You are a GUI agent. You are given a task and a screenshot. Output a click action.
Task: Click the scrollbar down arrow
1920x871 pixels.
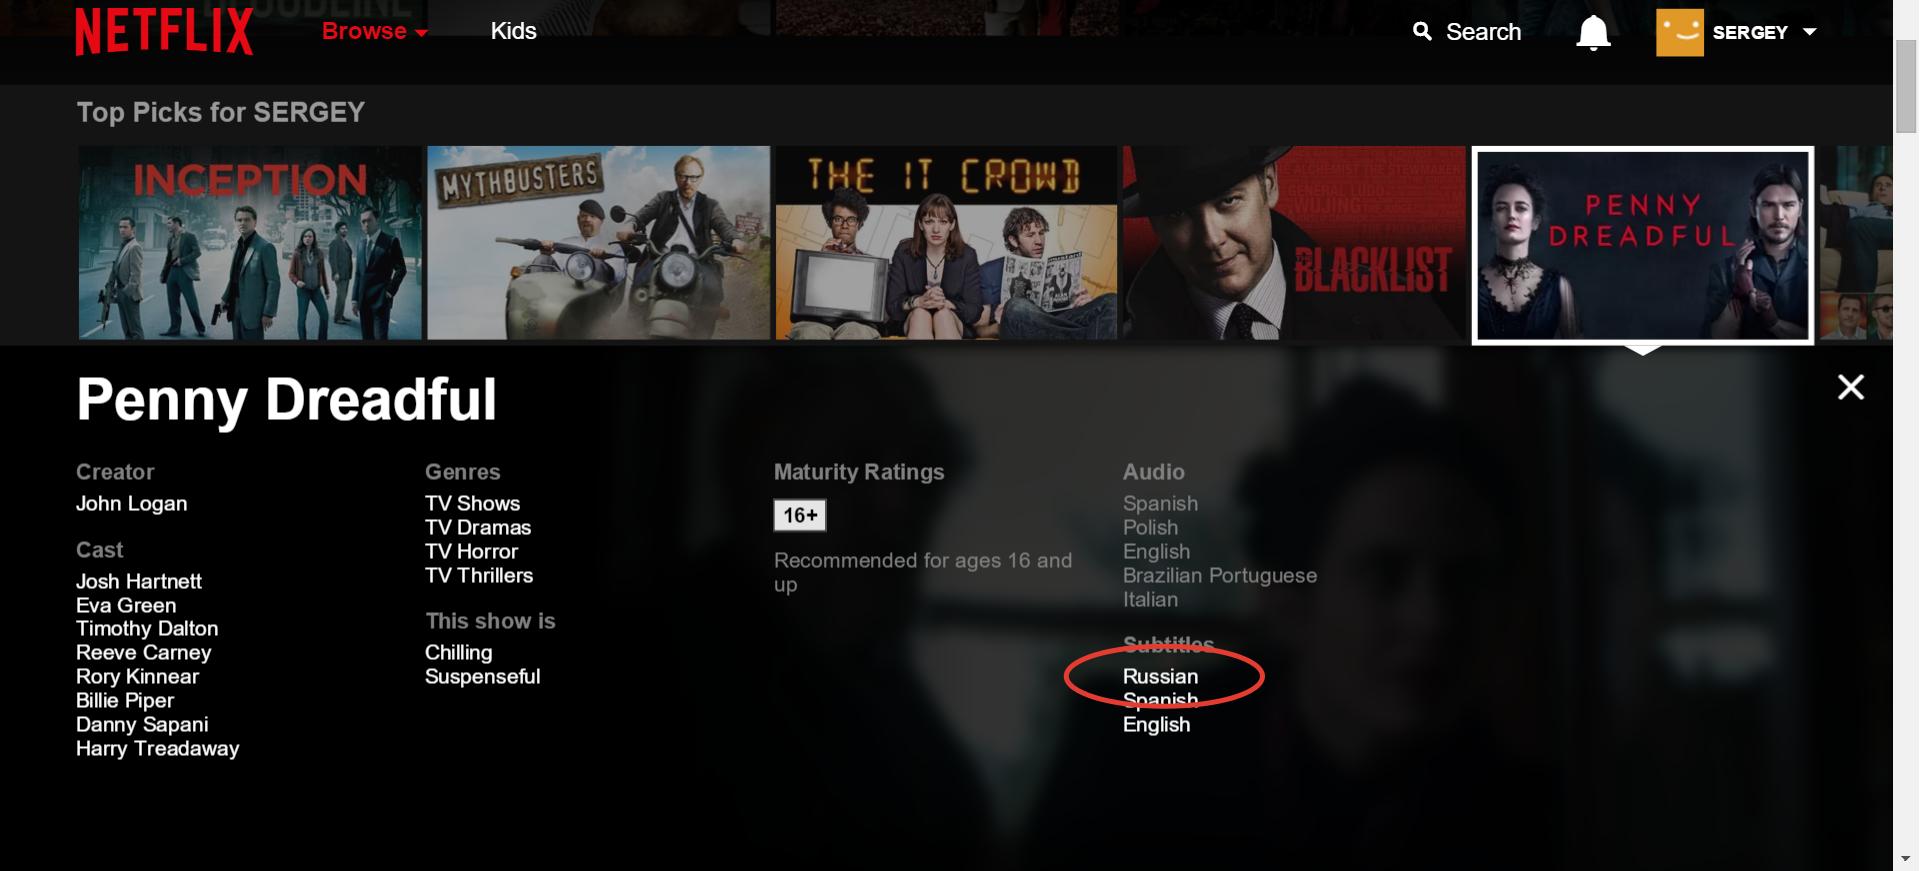pyautogui.click(x=1906, y=859)
